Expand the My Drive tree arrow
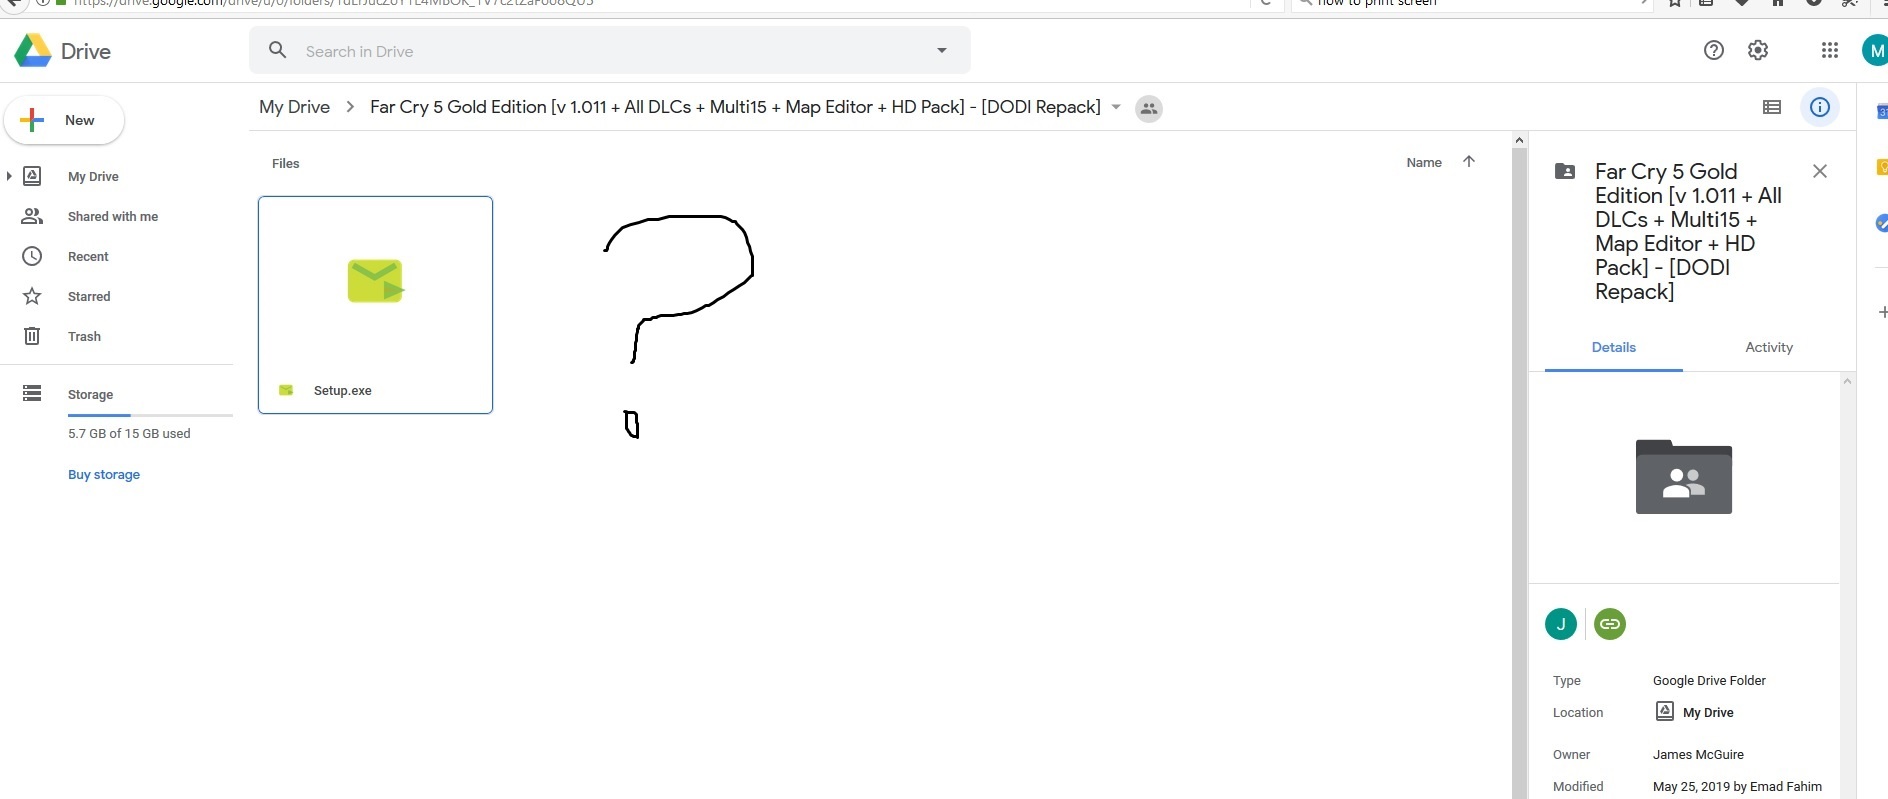 [x=9, y=176]
